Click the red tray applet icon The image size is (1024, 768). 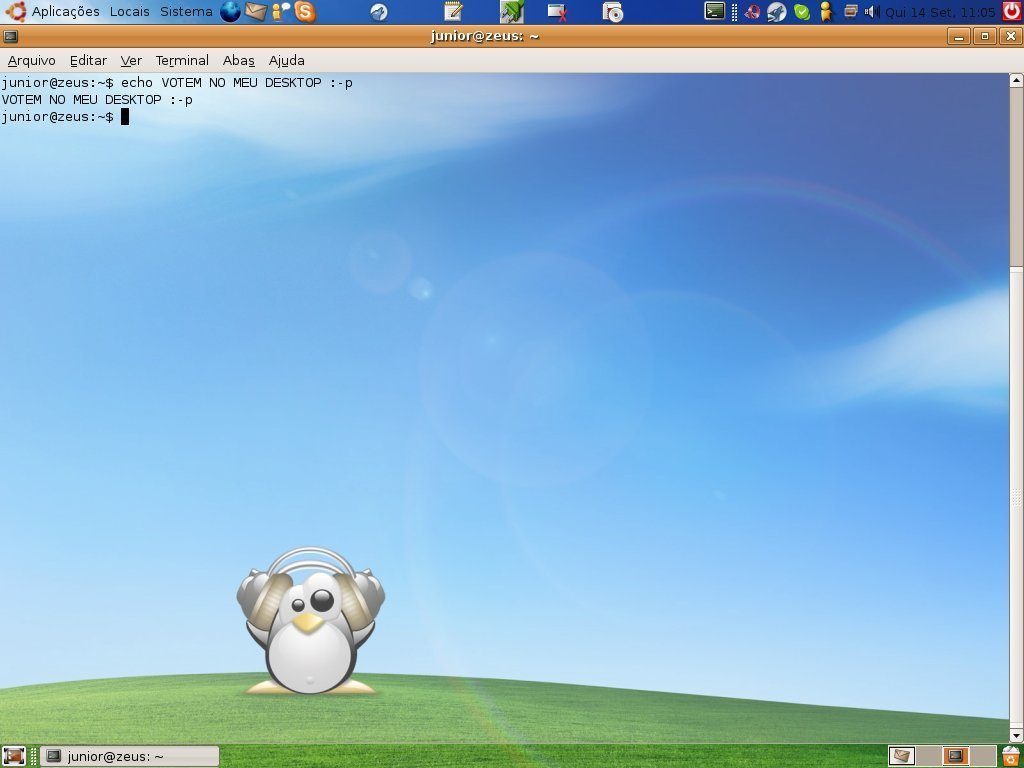click(752, 12)
